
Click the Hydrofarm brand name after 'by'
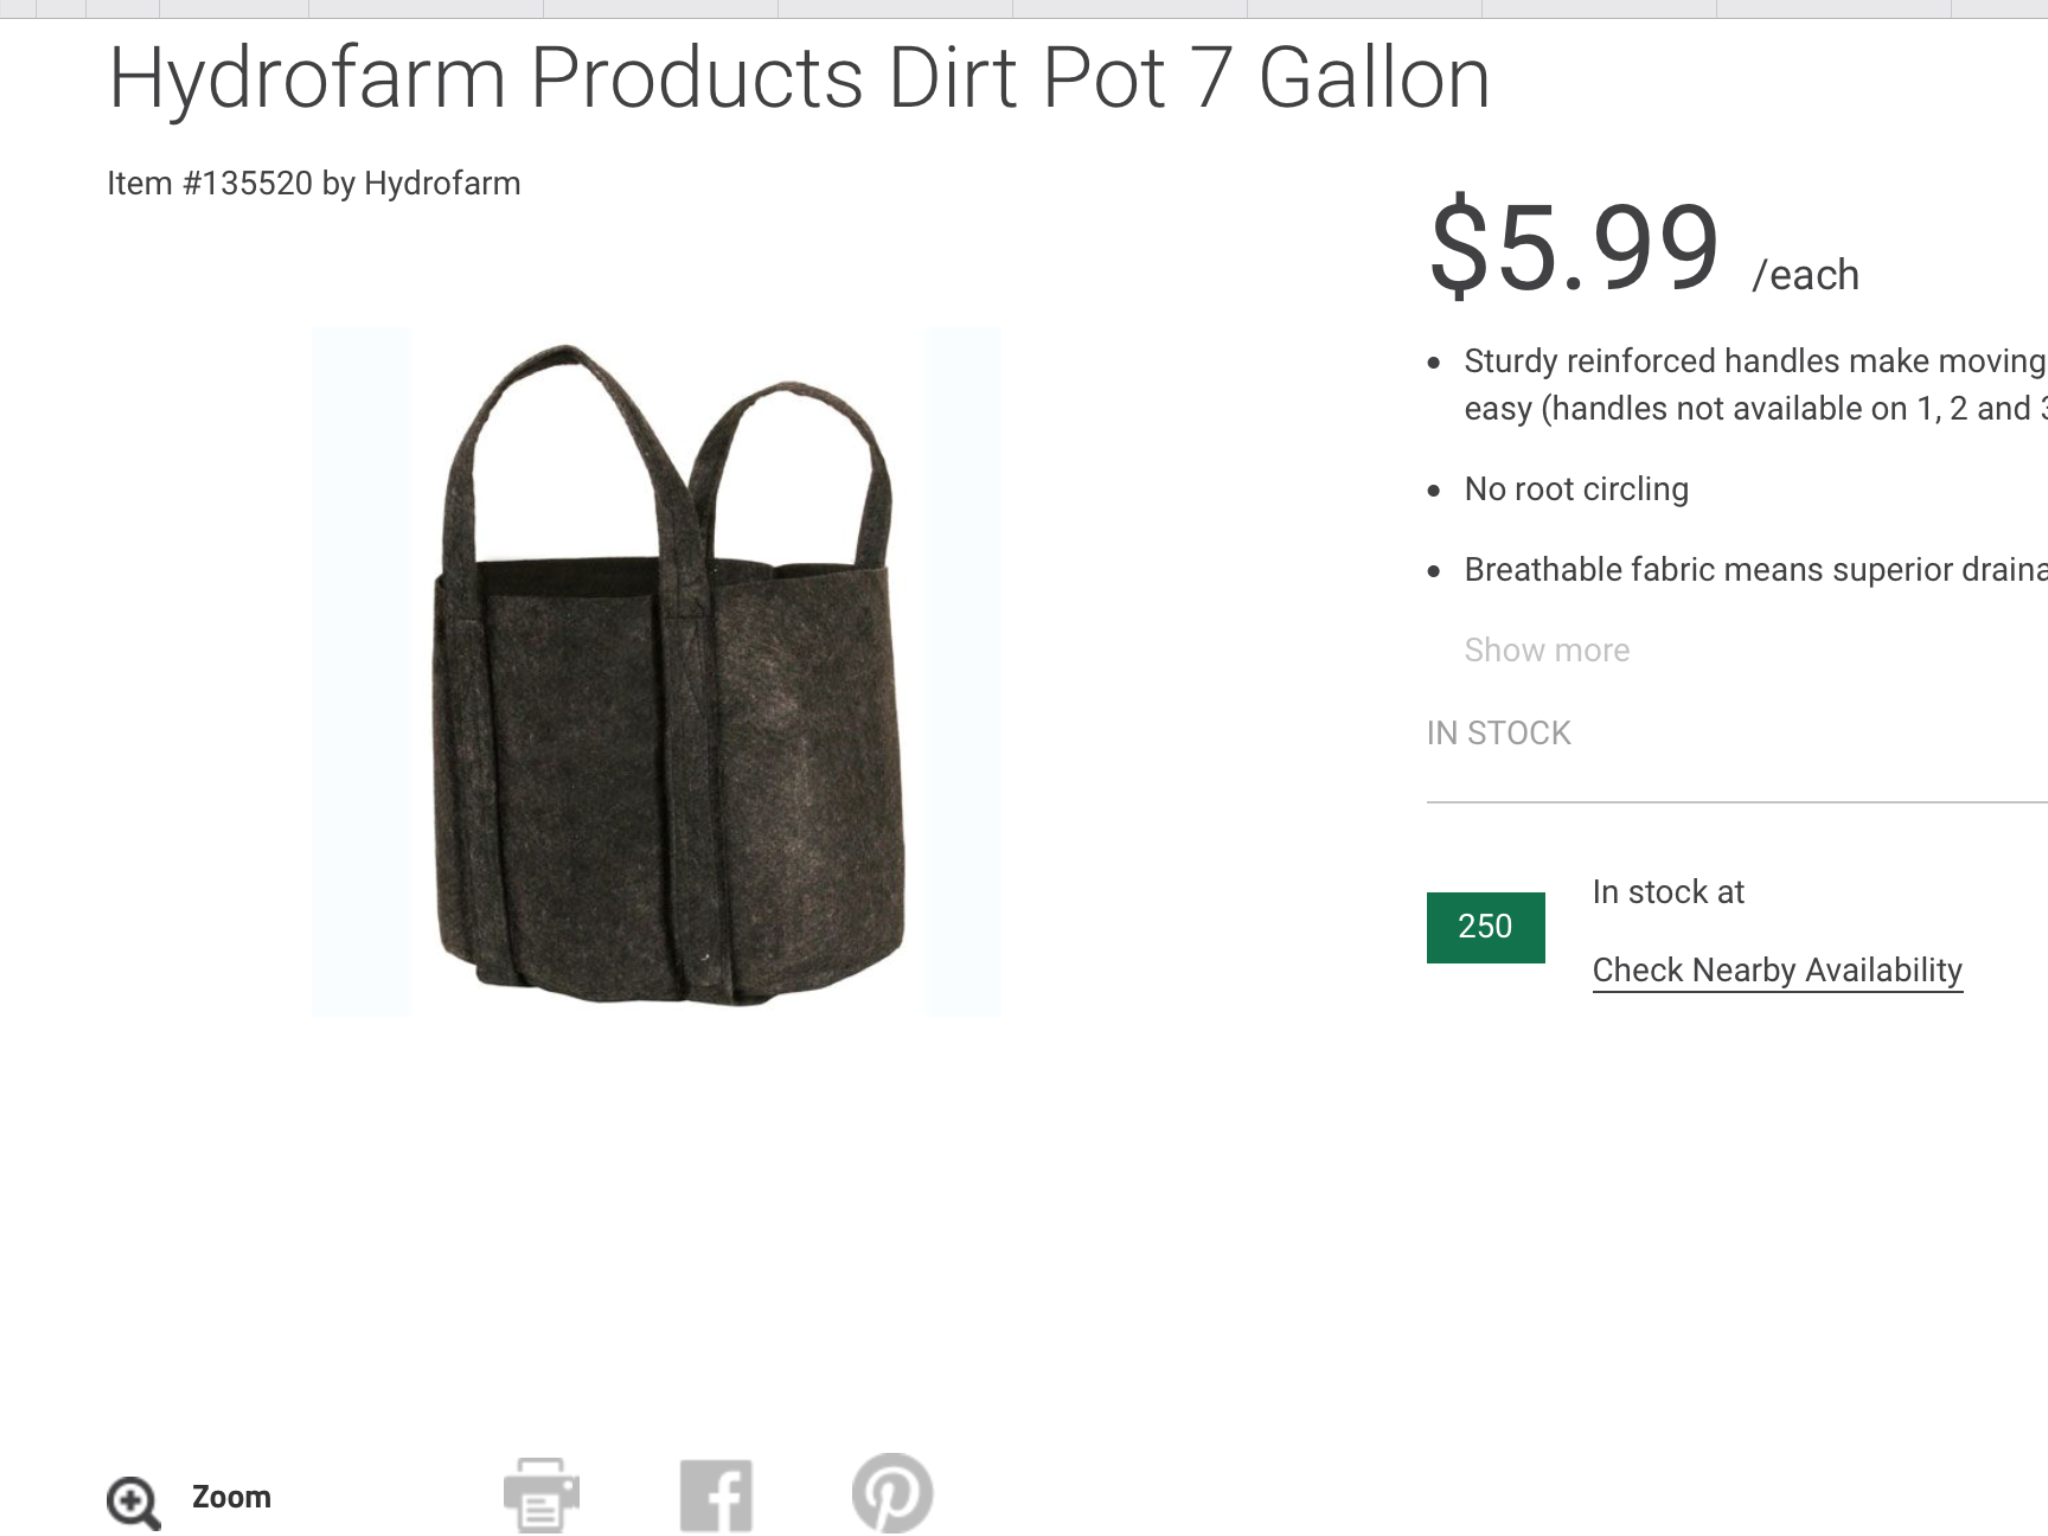(442, 184)
